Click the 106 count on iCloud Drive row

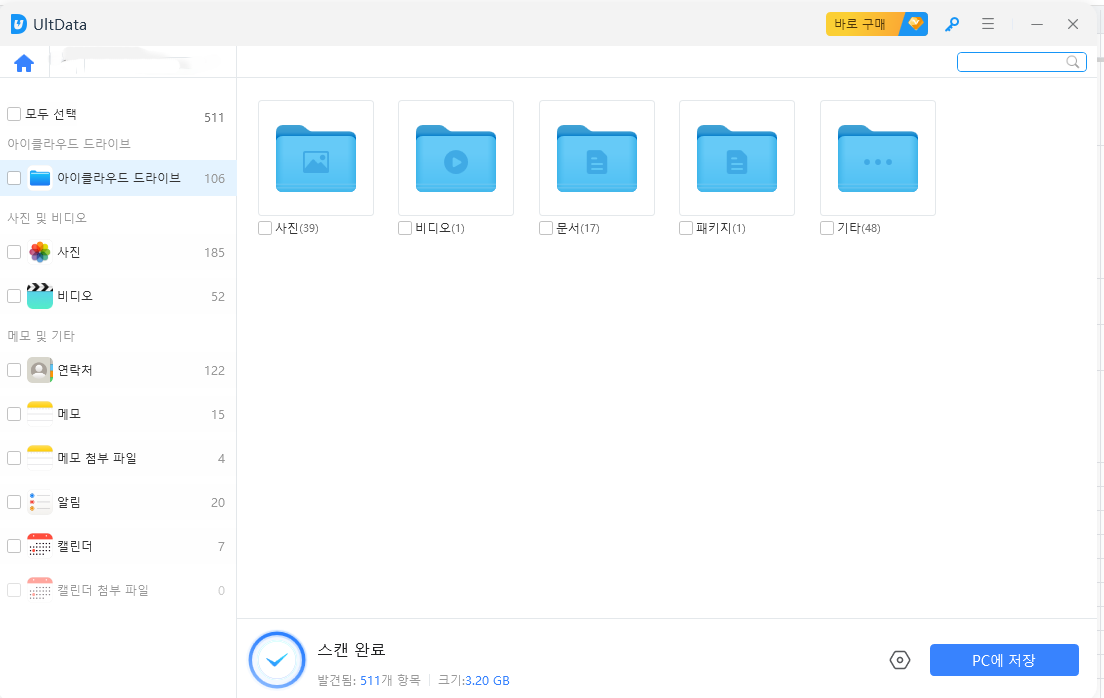point(215,179)
